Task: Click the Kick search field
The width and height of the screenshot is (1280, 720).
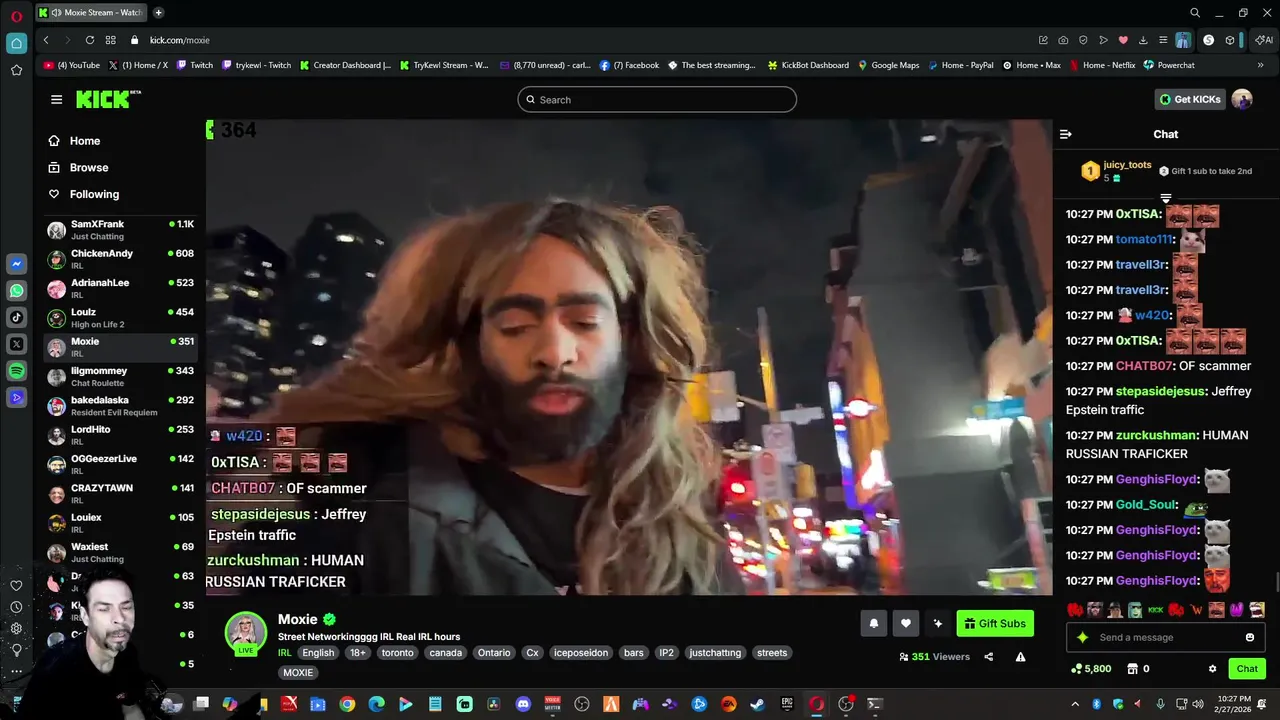Action: tap(657, 99)
